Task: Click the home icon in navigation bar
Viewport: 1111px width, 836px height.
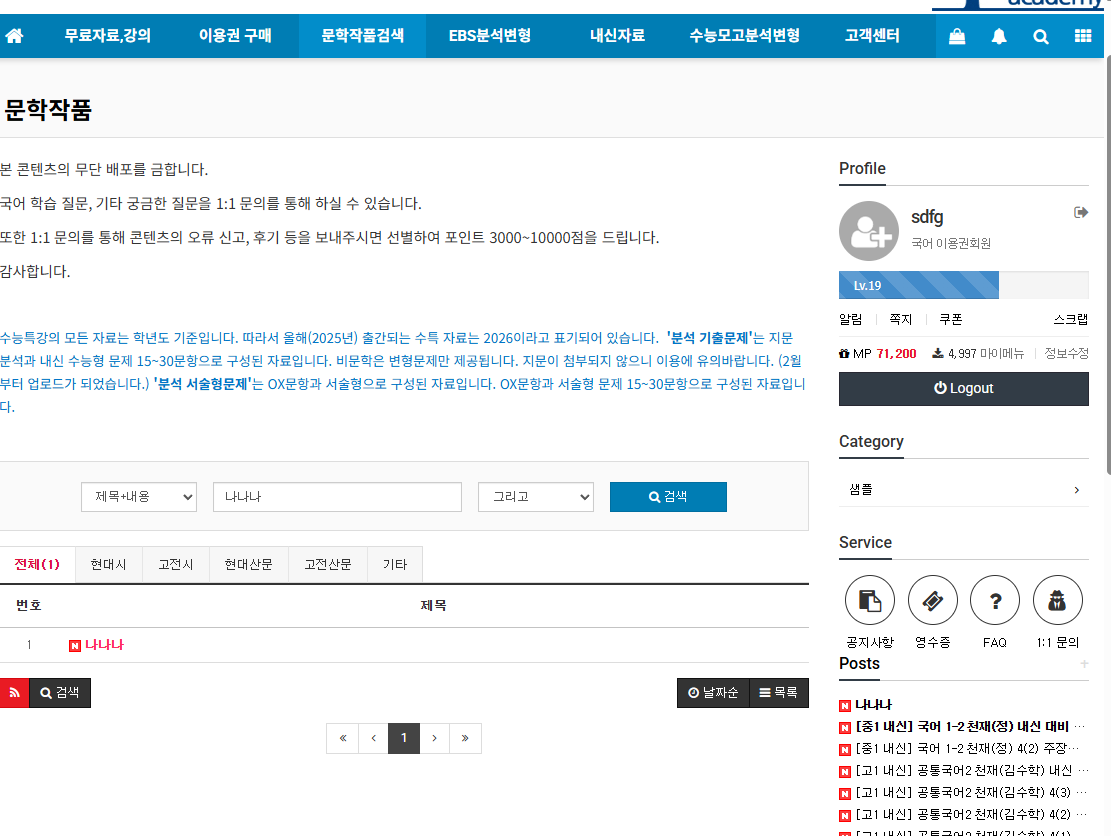Action: pyautogui.click(x=14, y=36)
